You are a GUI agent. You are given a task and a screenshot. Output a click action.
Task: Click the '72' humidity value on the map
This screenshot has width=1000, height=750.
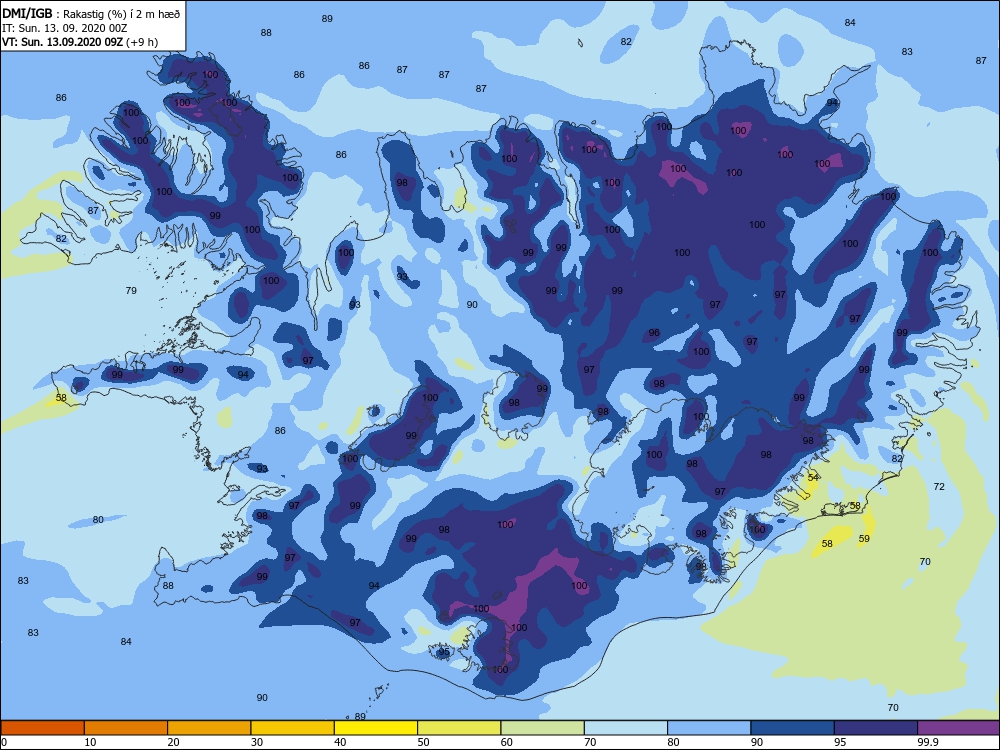[x=939, y=486]
